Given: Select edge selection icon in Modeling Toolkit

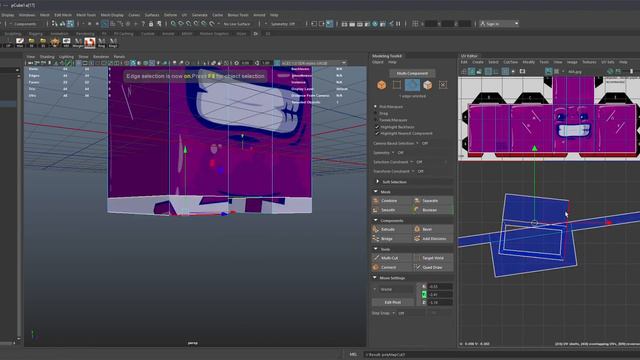Looking at the screenshot, I should tap(412, 85).
